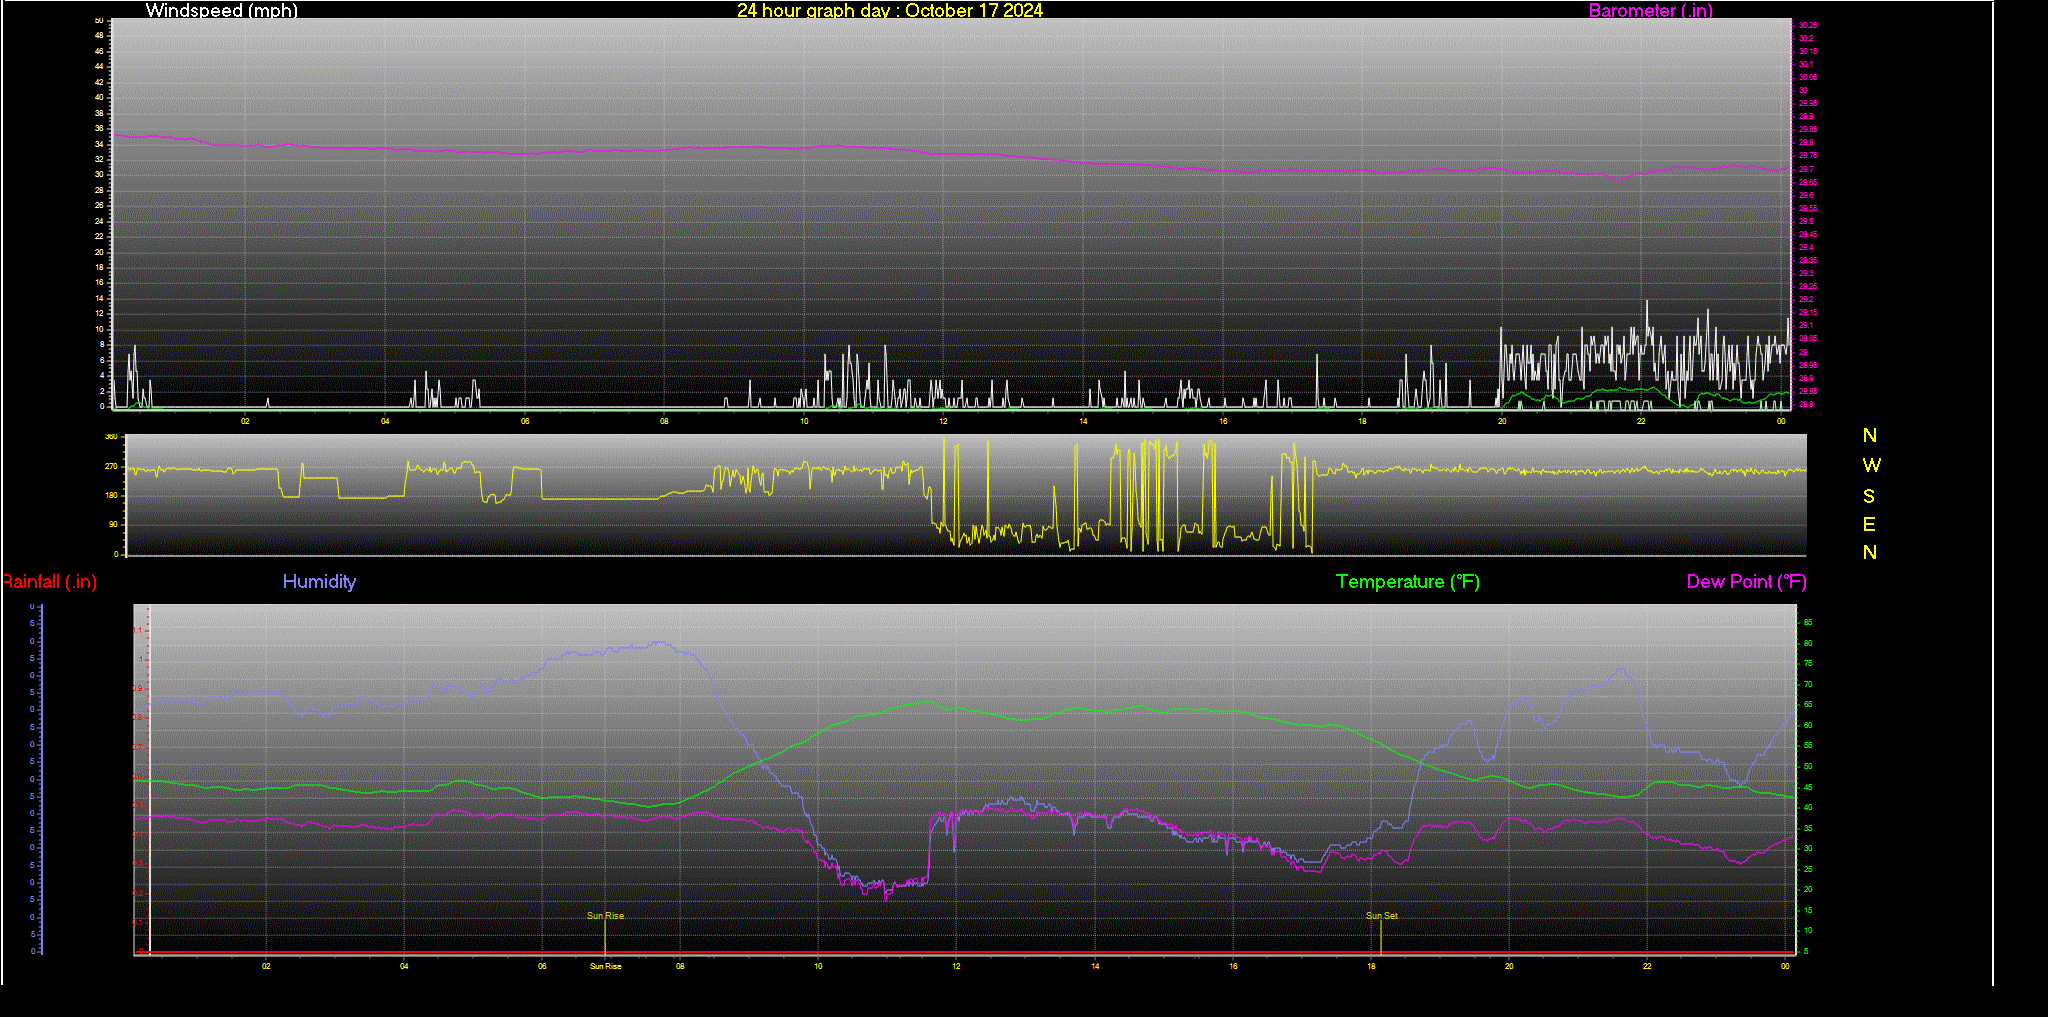The width and height of the screenshot is (2048, 1017).
Task: Click the 'Sun Set' label in the lower chart
Action: point(1382,915)
